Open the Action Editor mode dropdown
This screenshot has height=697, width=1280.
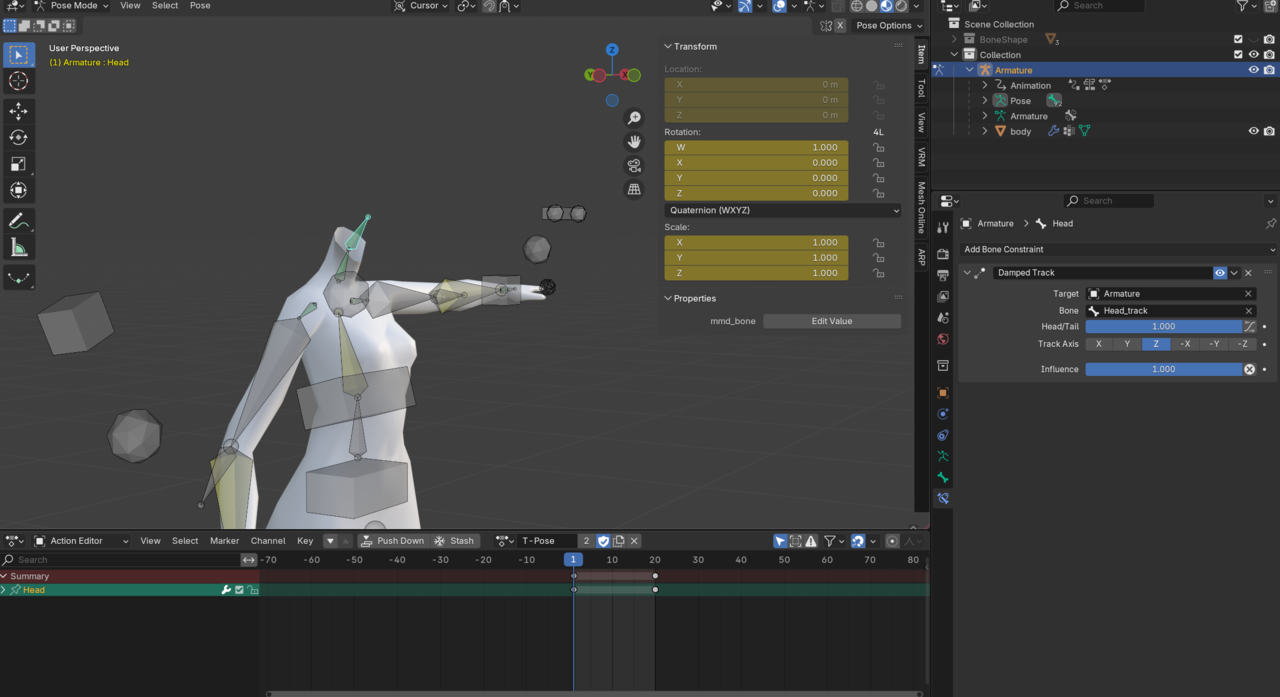pos(82,541)
